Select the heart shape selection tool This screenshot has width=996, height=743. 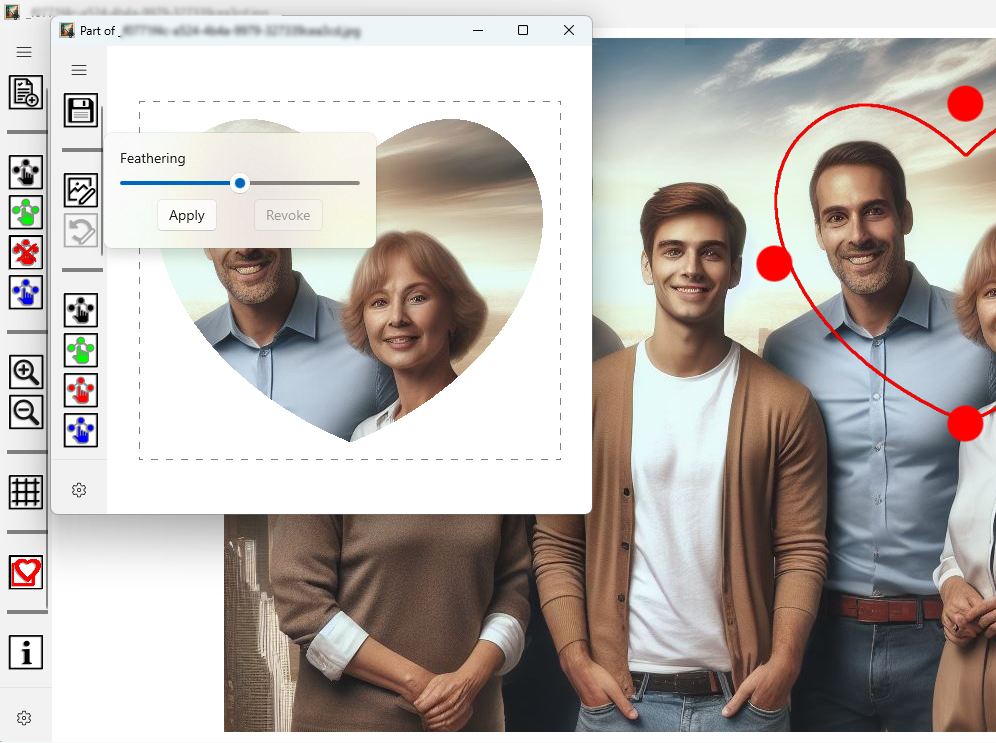click(26, 572)
